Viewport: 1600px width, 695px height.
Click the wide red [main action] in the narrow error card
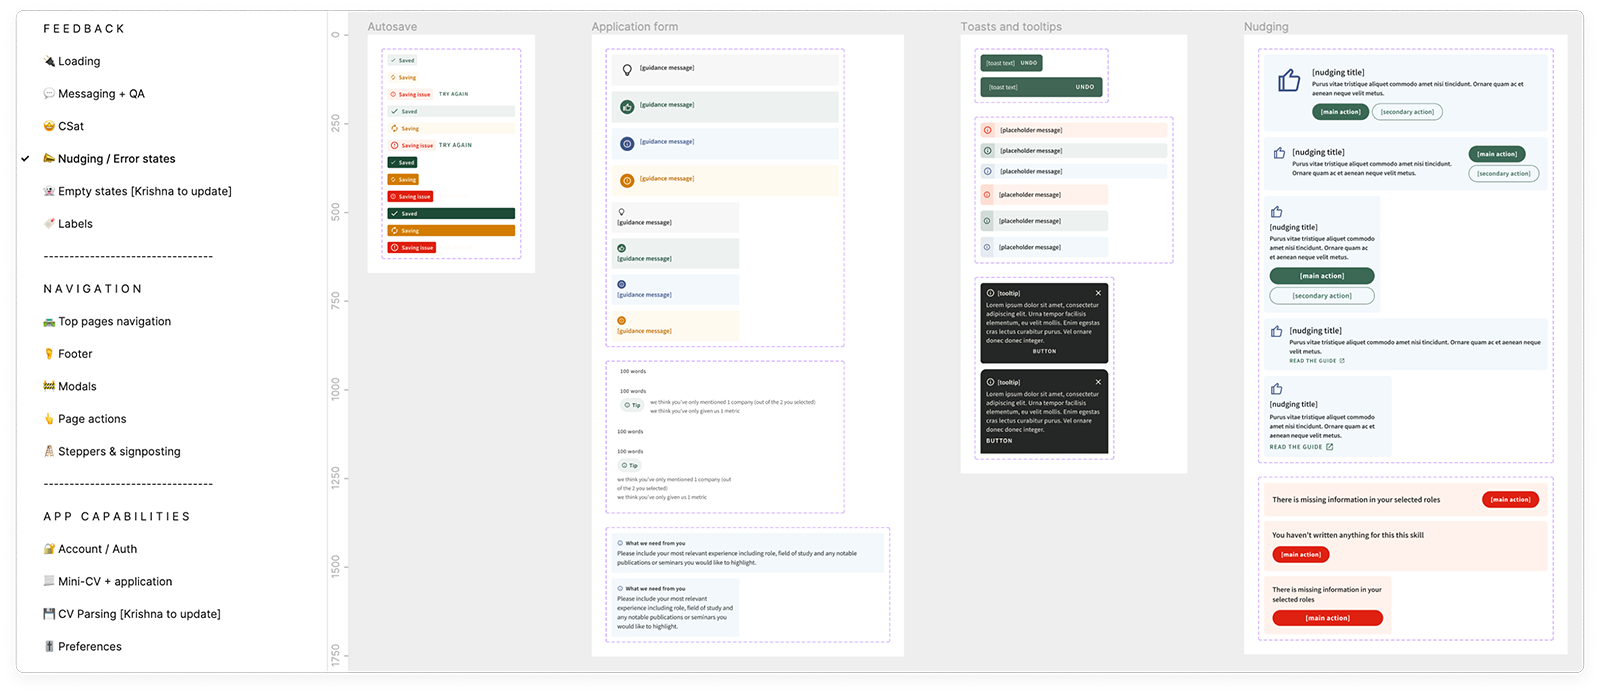[x=1327, y=618]
